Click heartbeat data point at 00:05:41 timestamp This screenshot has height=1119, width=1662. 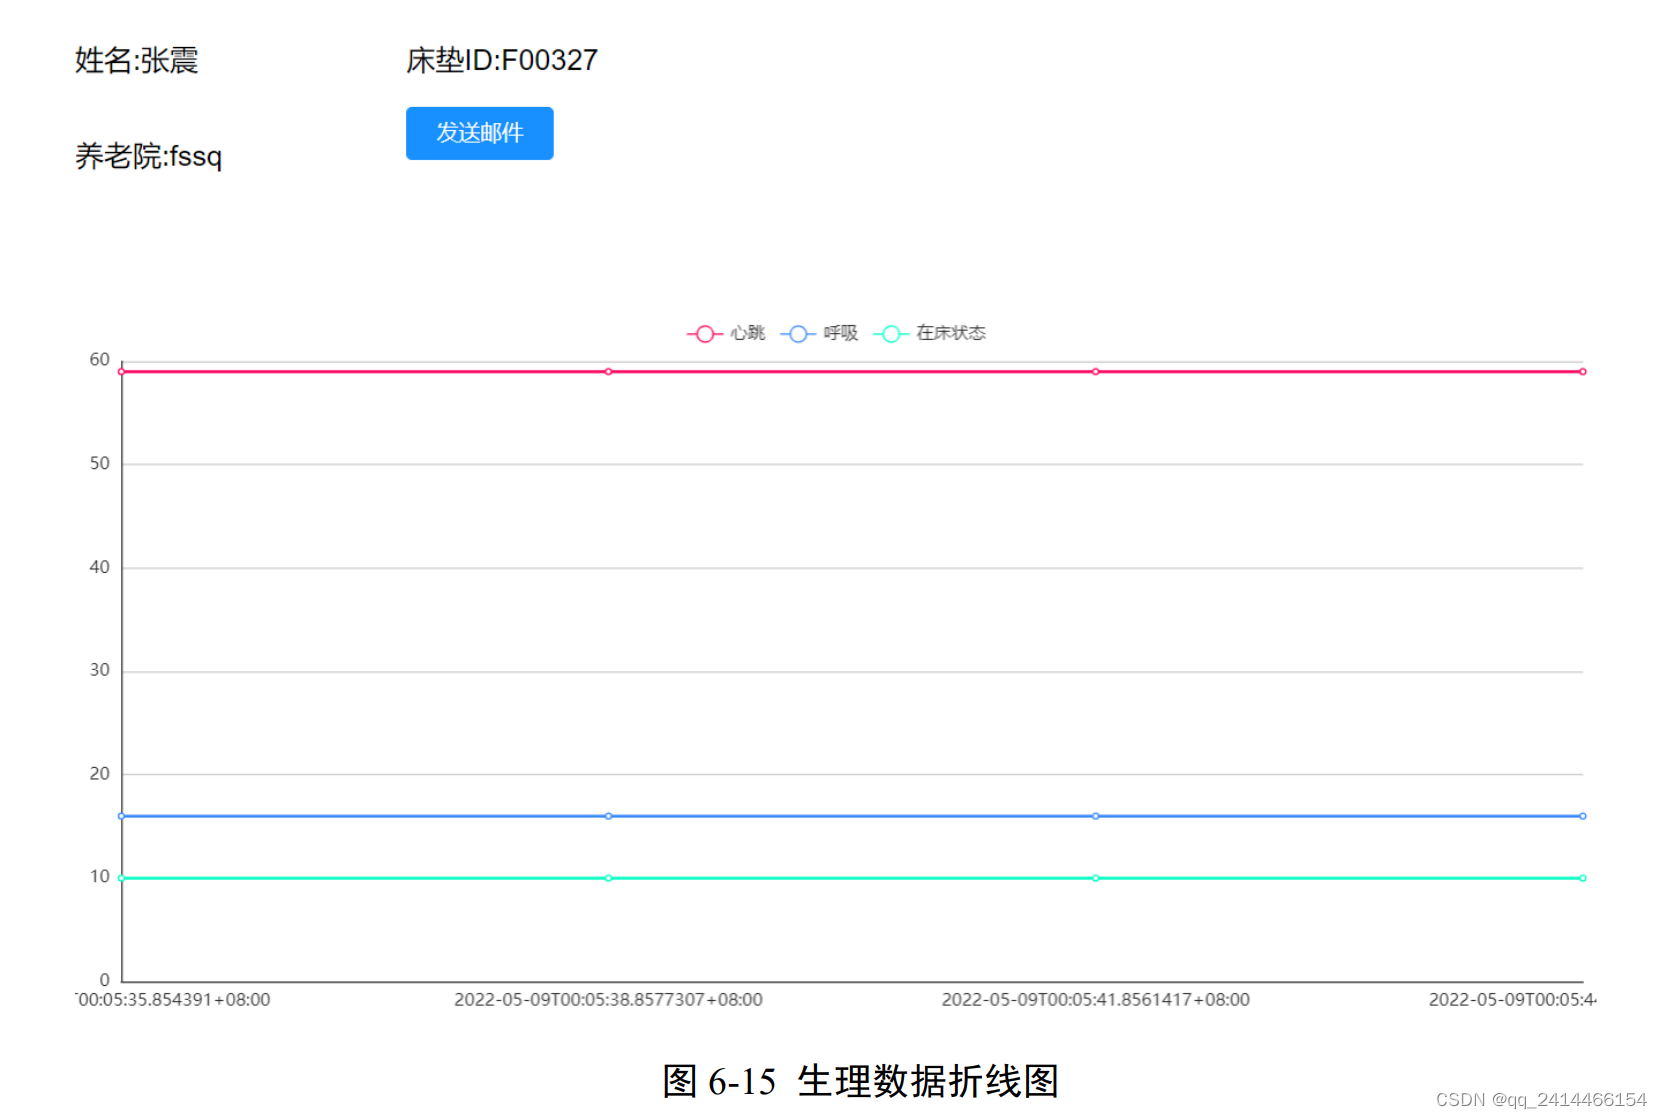(1095, 372)
